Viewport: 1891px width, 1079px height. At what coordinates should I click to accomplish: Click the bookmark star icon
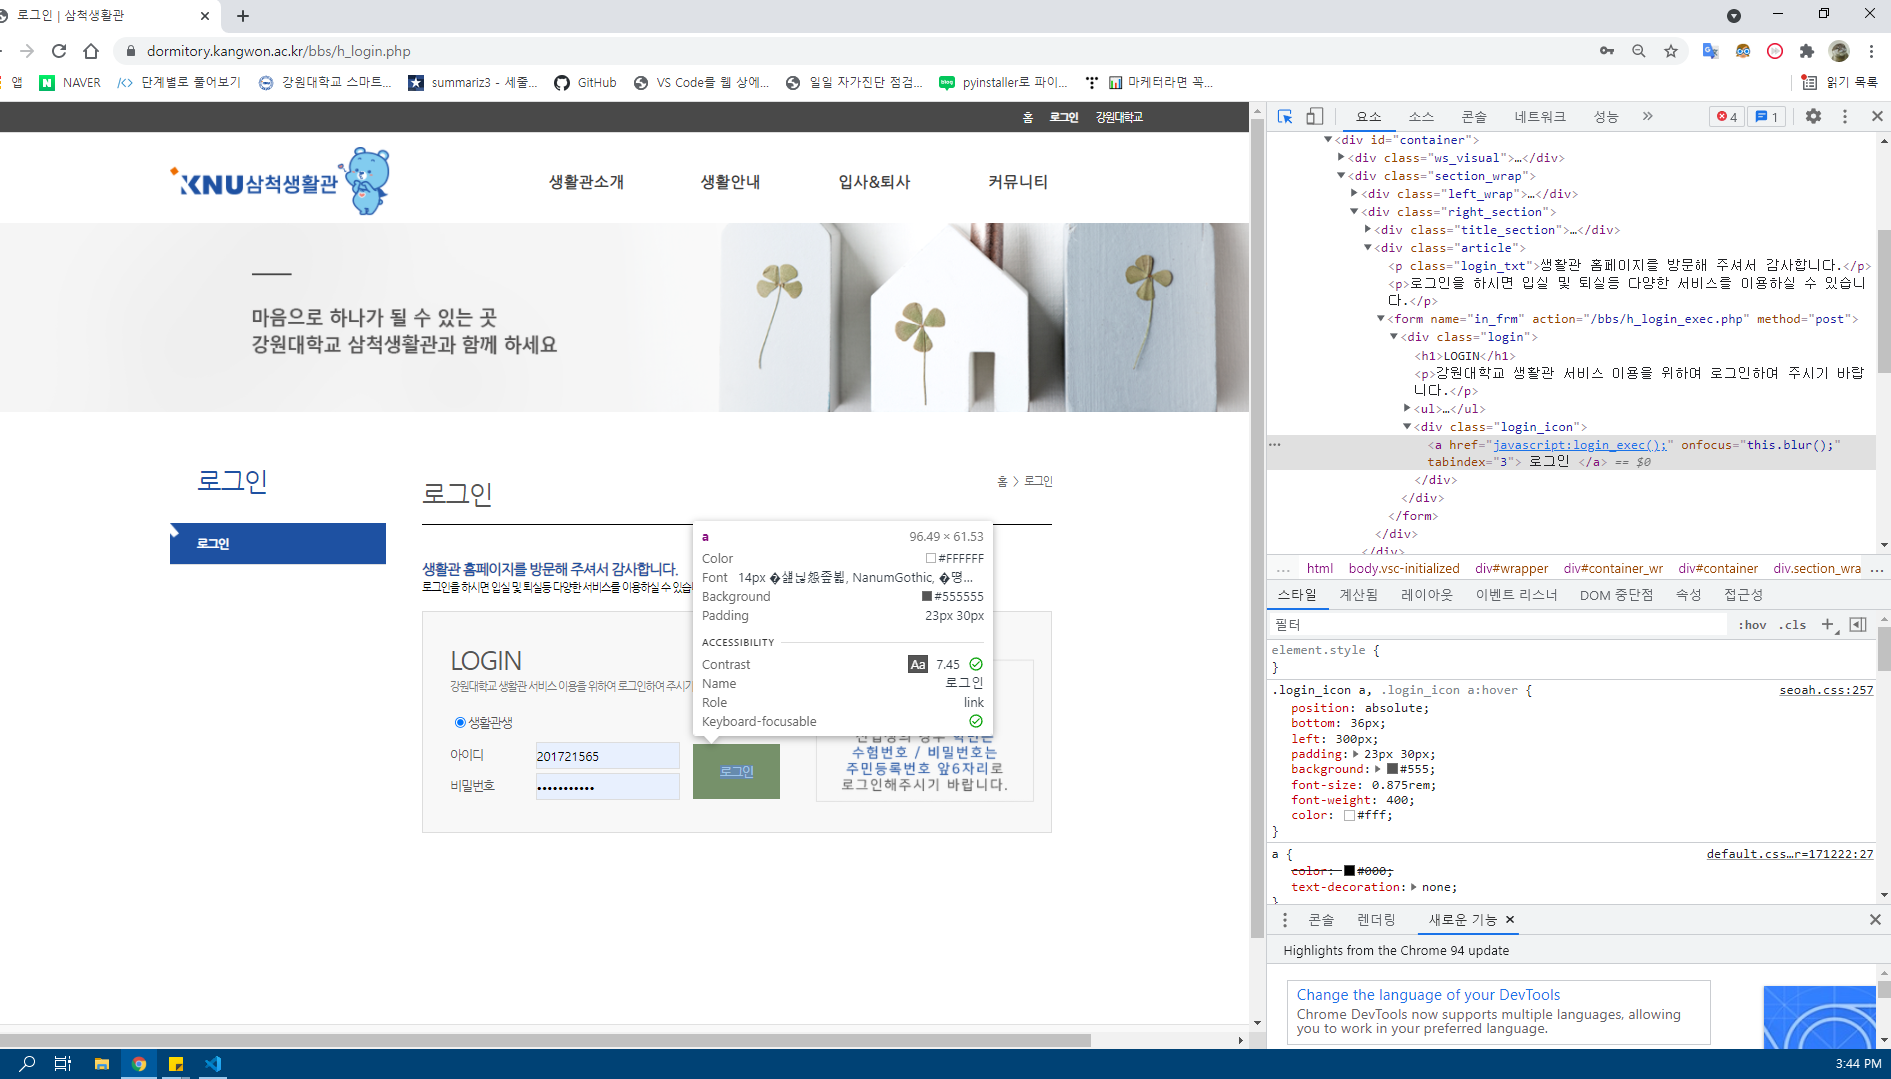pyautogui.click(x=1671, y=51)
